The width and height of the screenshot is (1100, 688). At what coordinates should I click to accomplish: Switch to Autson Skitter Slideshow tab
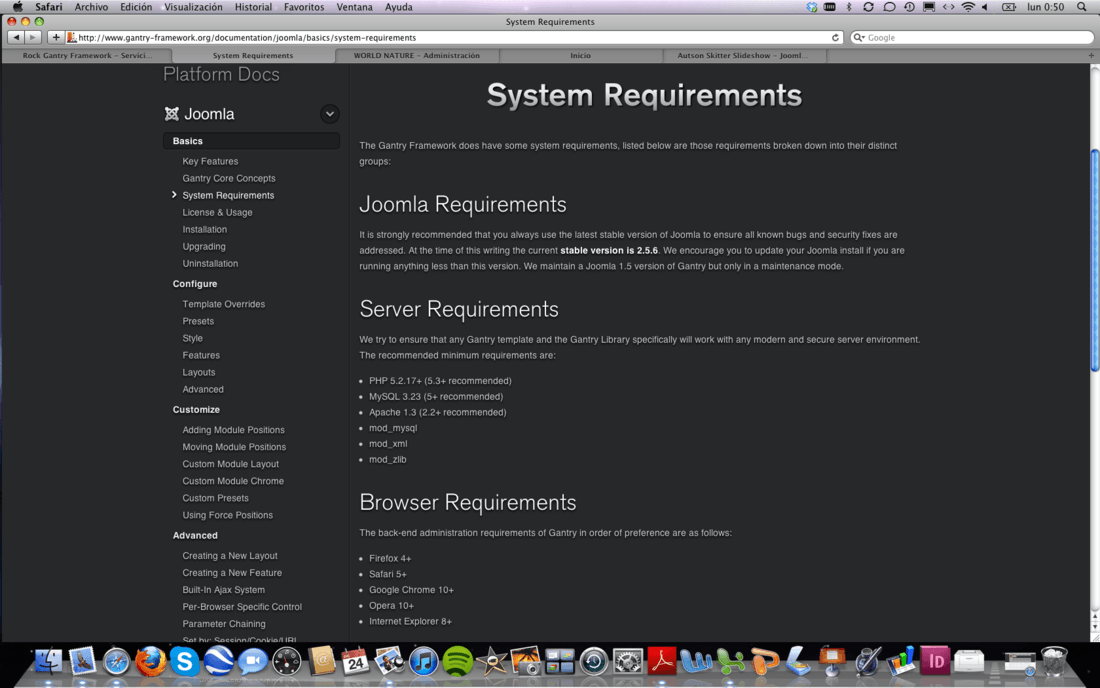pos(743,55)
